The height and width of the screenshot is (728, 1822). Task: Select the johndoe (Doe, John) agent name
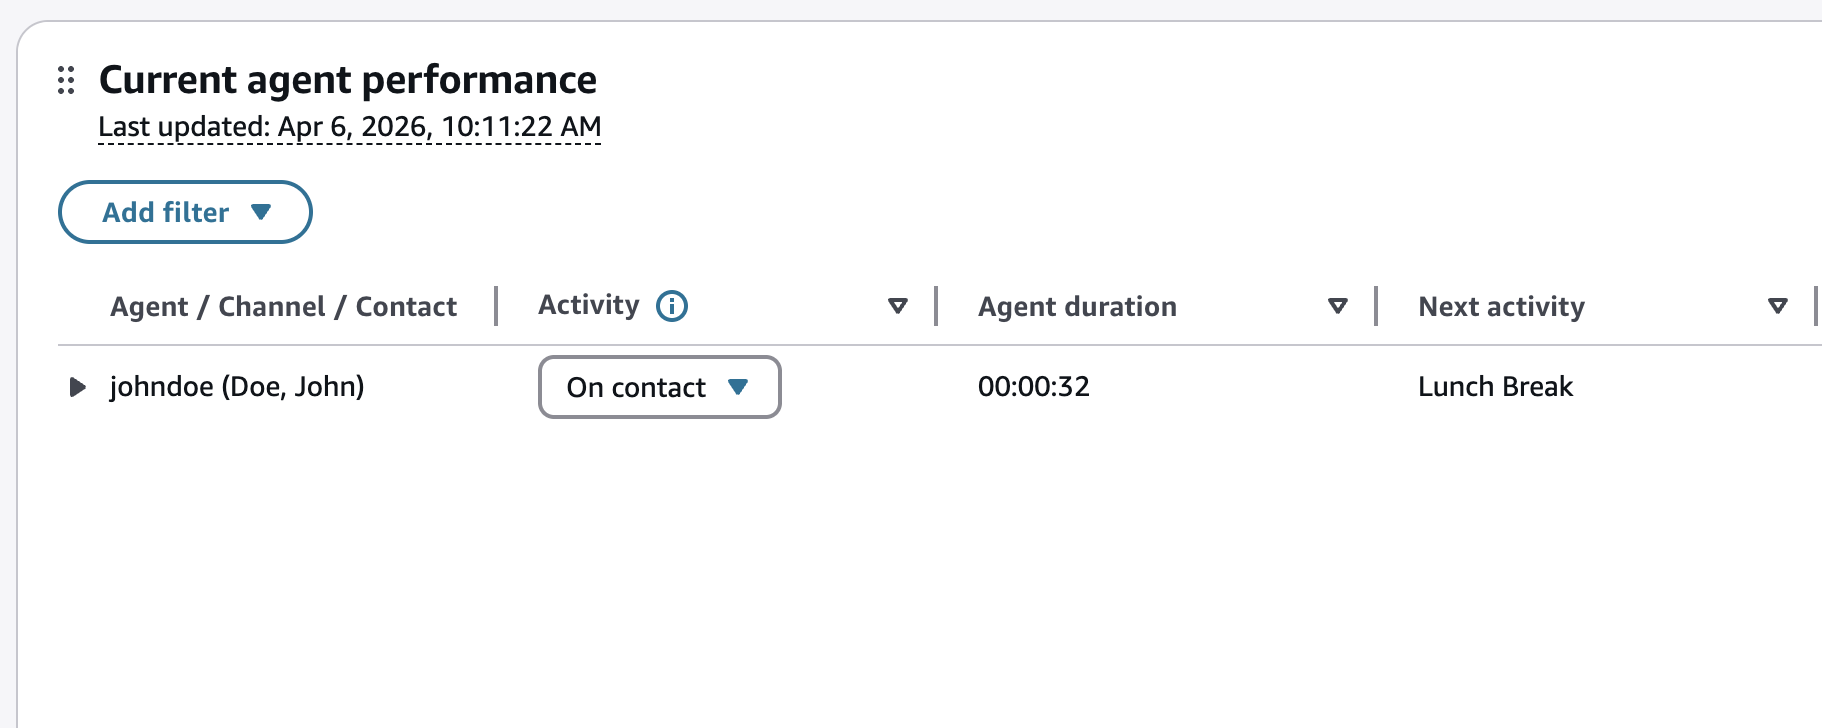click(237, 387)
